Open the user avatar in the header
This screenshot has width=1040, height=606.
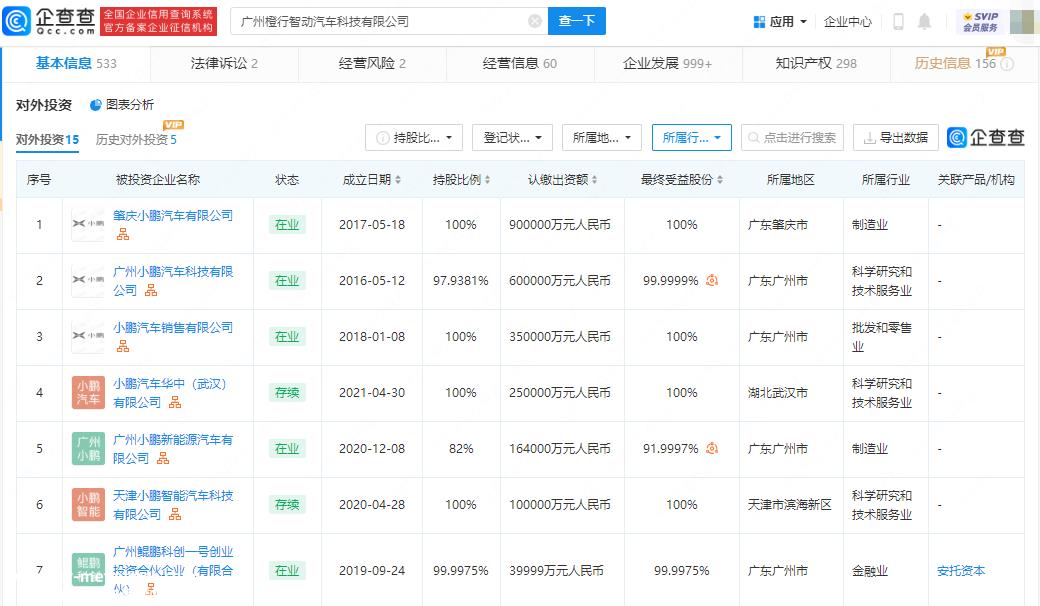(1023, 21)
